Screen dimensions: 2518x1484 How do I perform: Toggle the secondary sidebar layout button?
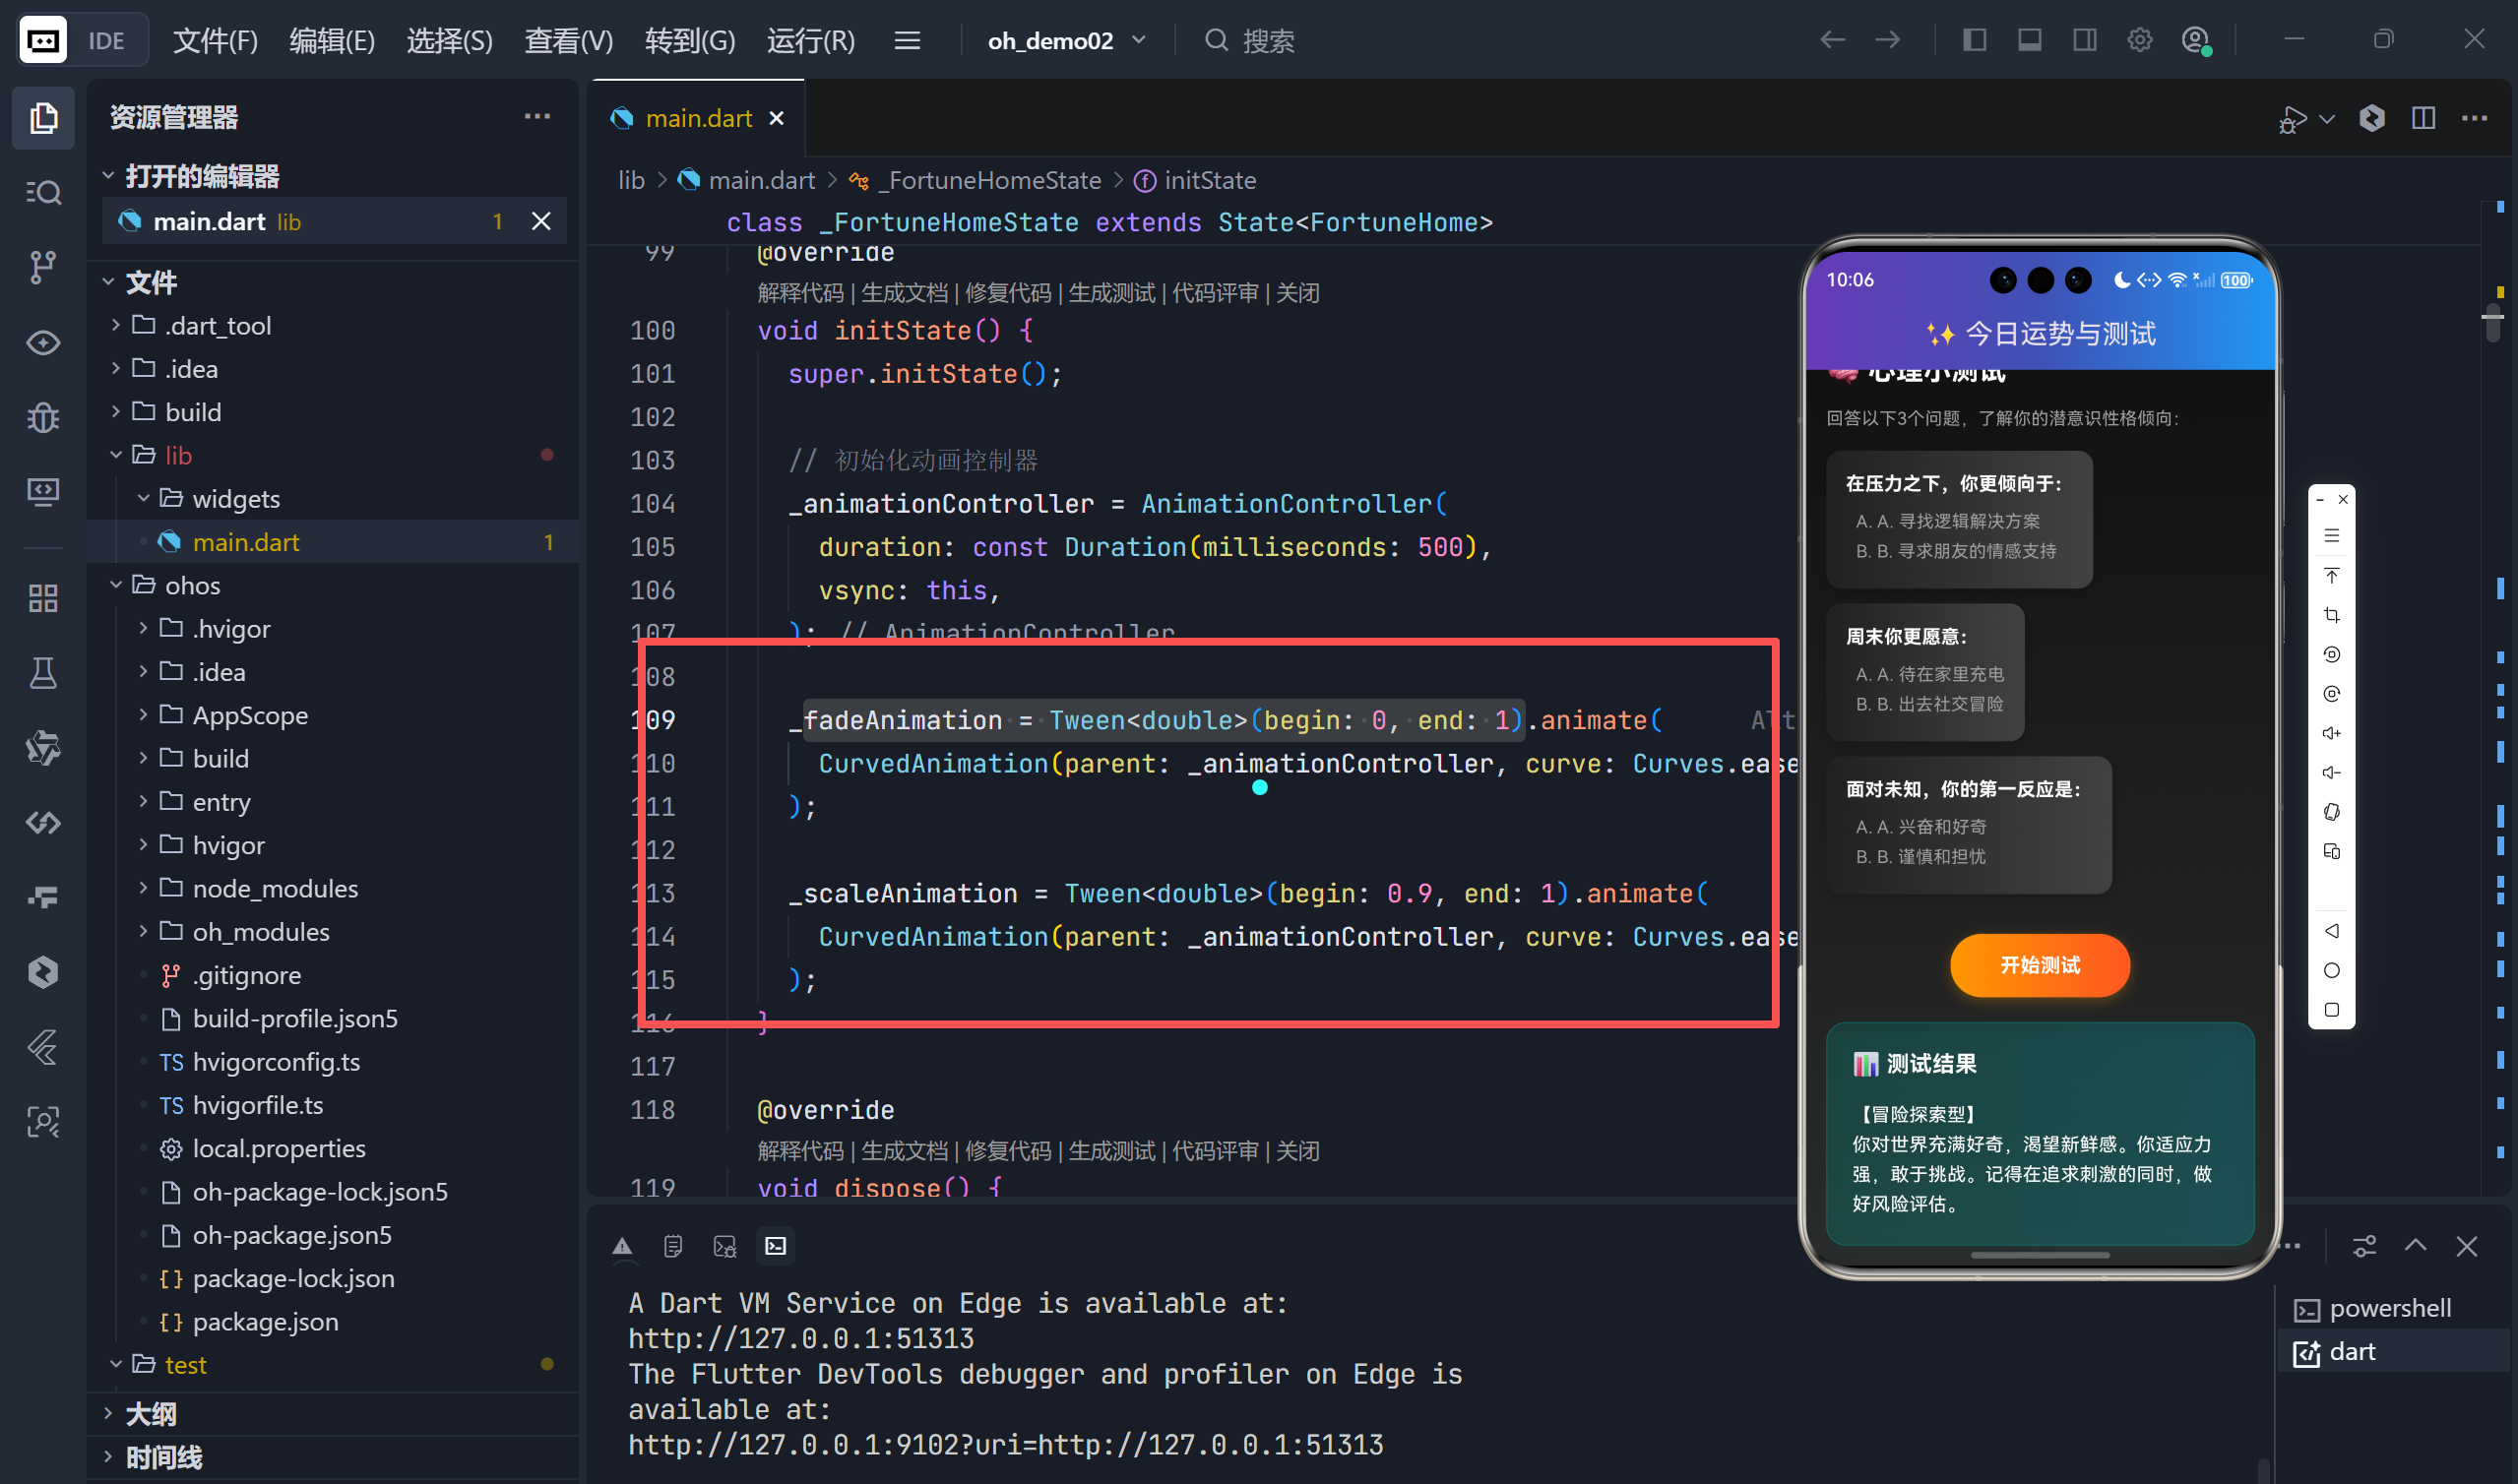point(2084,40)
